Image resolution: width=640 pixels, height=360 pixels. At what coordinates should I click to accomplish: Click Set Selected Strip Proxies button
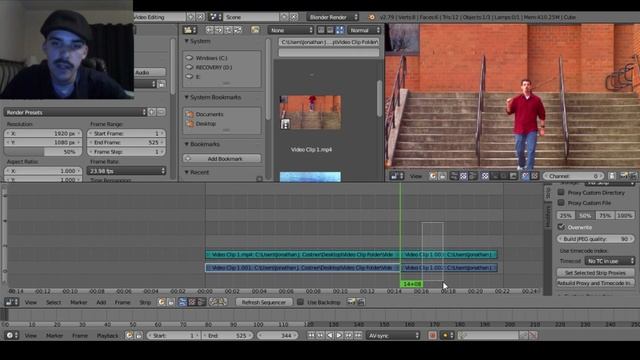596,273
